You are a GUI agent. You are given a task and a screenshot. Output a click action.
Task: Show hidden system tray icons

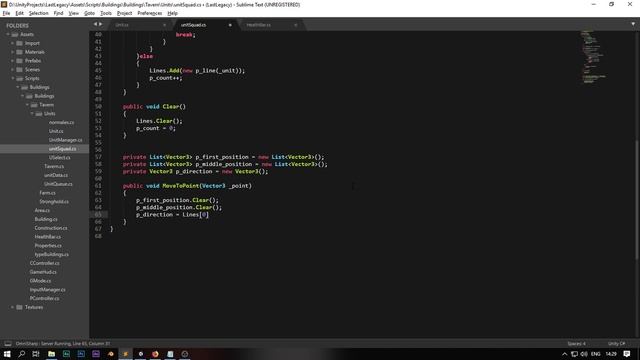pos(564,354)
